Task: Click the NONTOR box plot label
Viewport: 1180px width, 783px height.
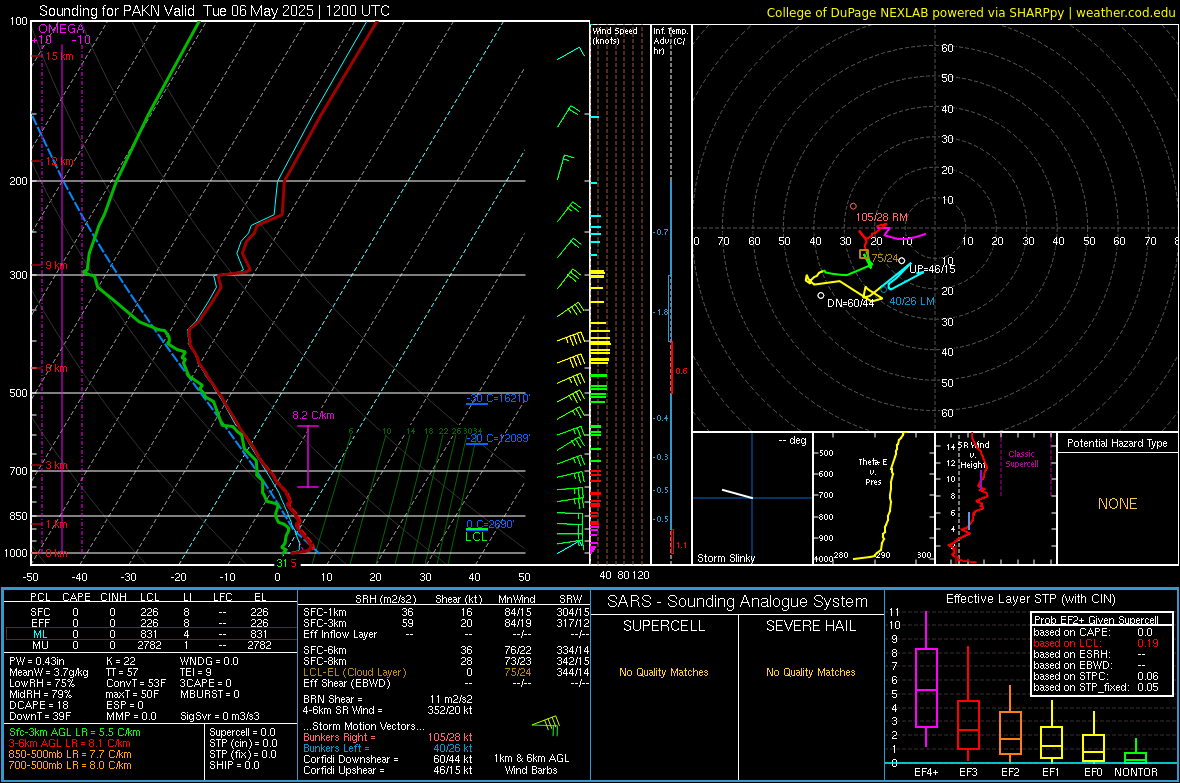Action: (x=1136, y=772)
